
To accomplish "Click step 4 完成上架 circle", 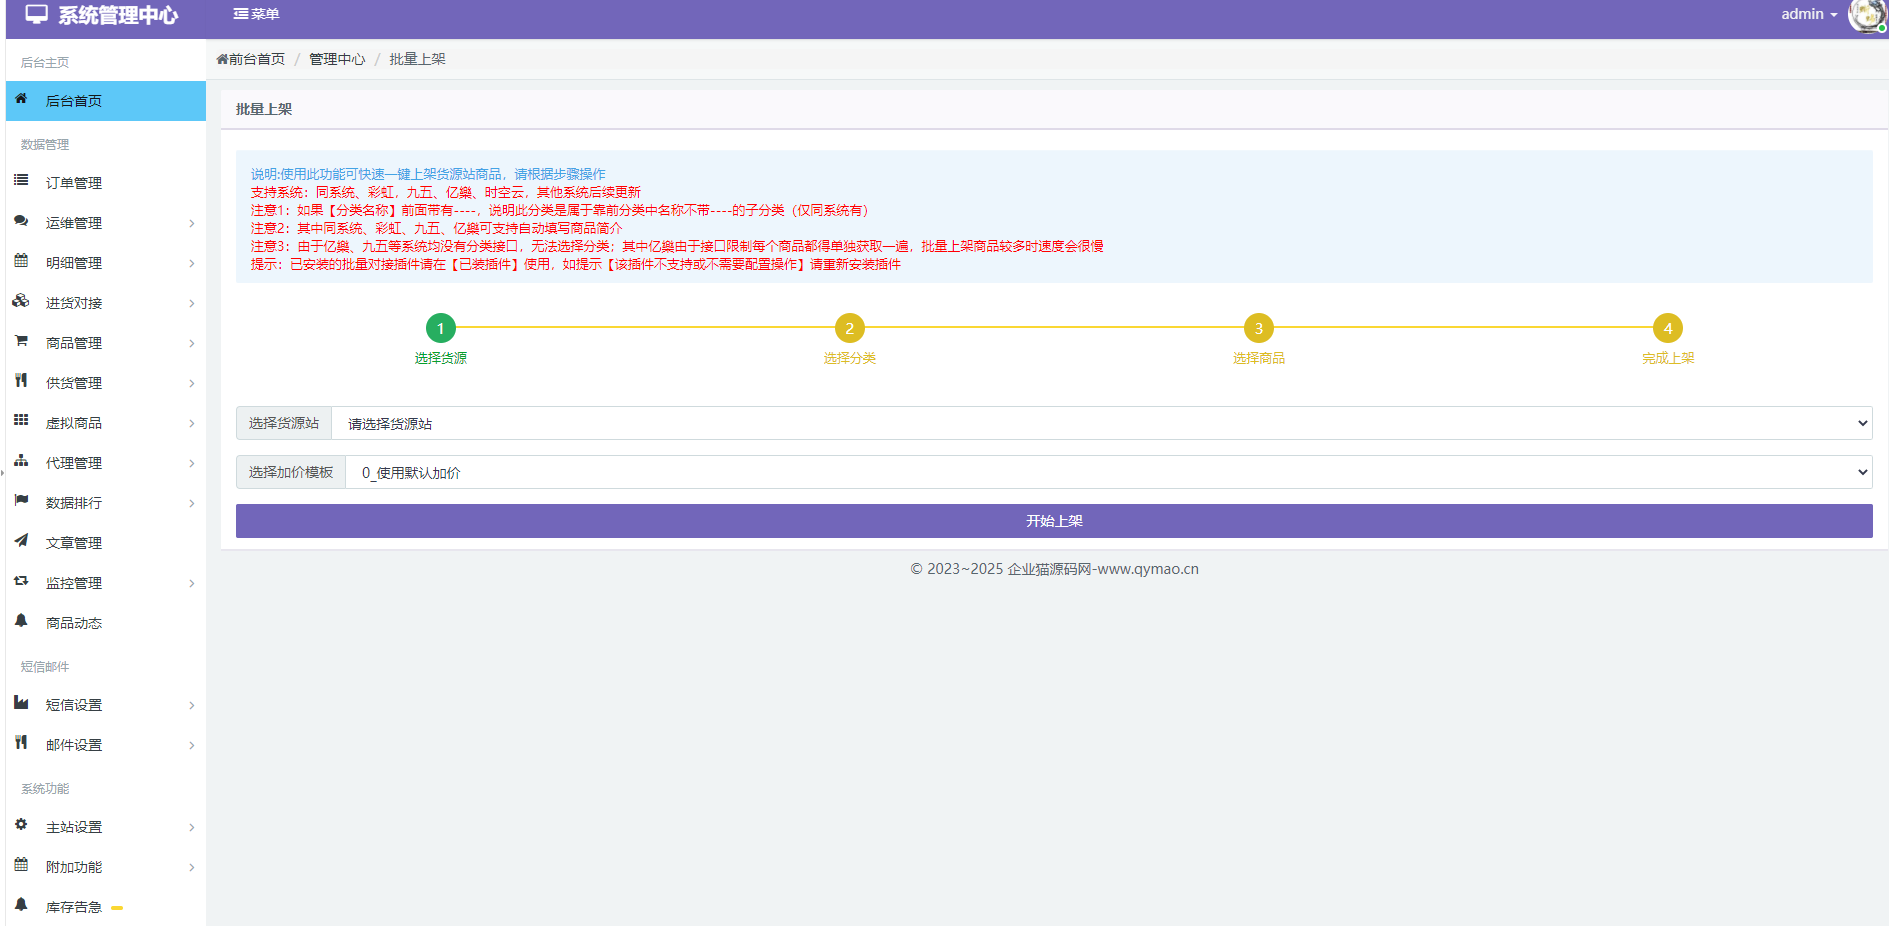I will pyautogui.click(x=1667, y=328).
